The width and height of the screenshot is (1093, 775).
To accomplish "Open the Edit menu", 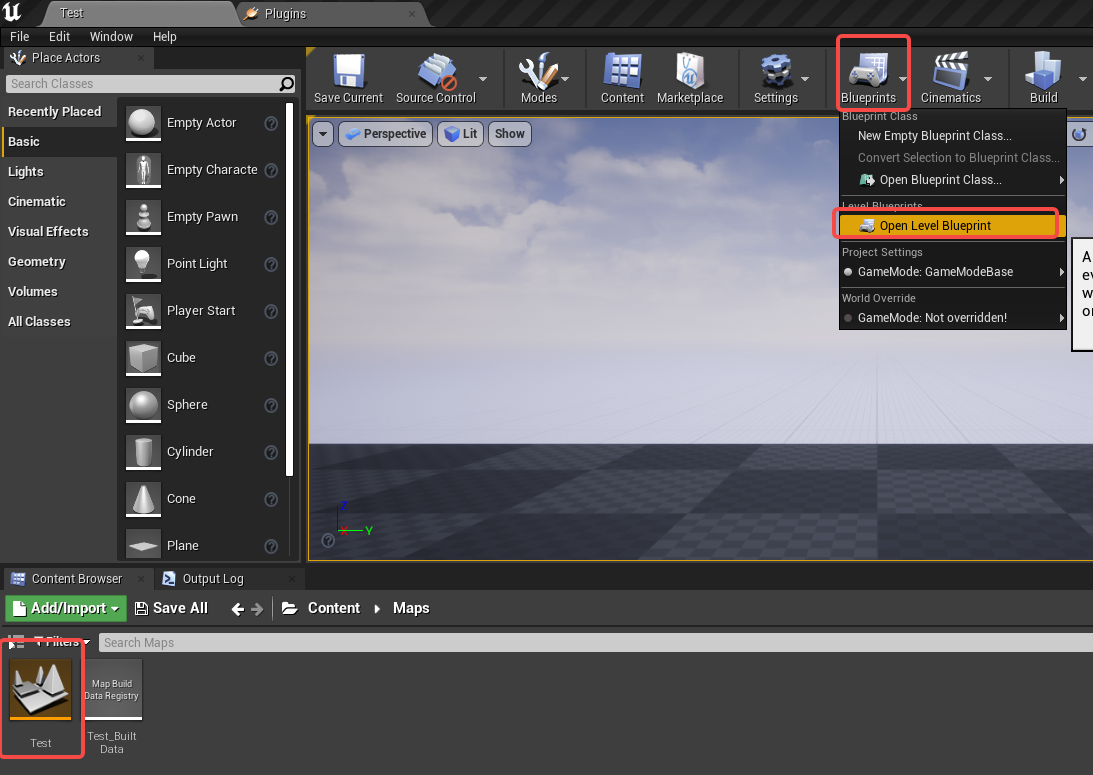I will [x=59, y=36].
